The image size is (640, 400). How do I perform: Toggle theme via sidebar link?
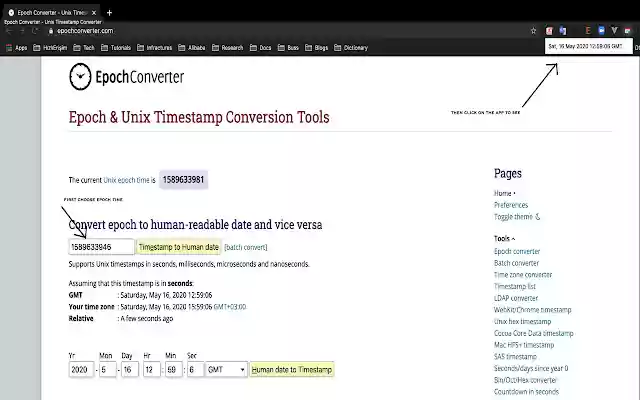pyautogui.click(x=517, y=217)
